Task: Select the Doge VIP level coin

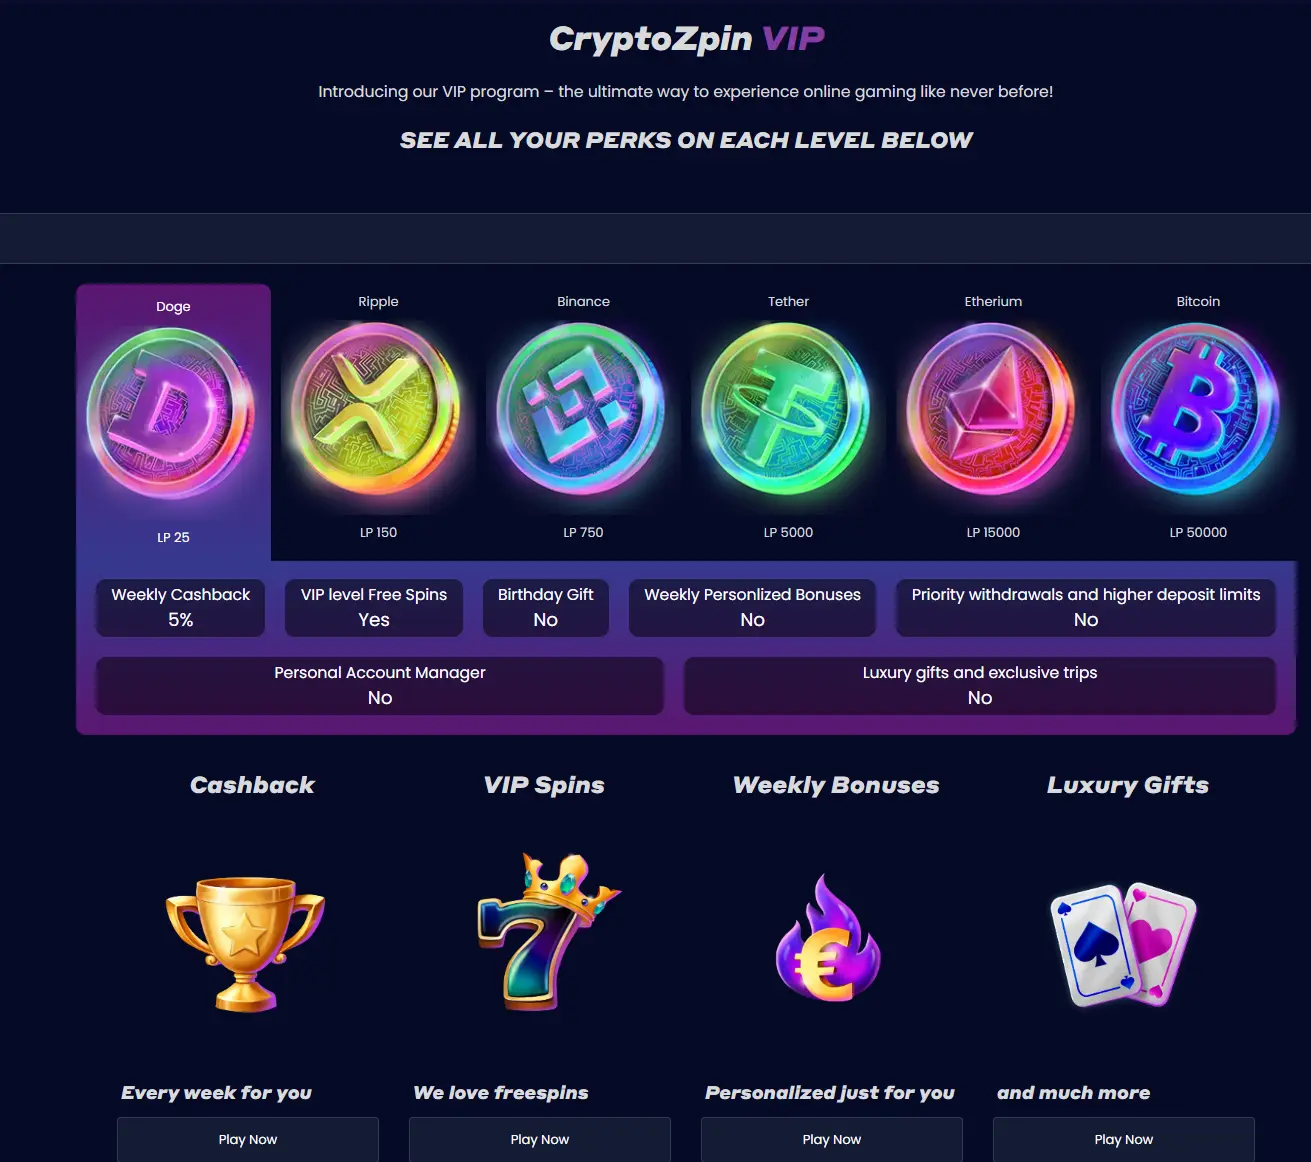Action: [172, 414]
